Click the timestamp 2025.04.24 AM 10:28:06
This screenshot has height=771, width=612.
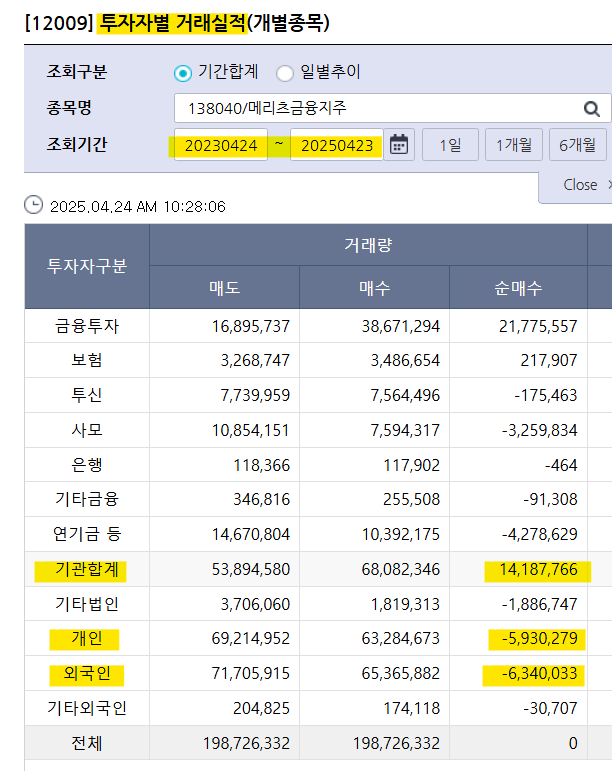[138, 207]
